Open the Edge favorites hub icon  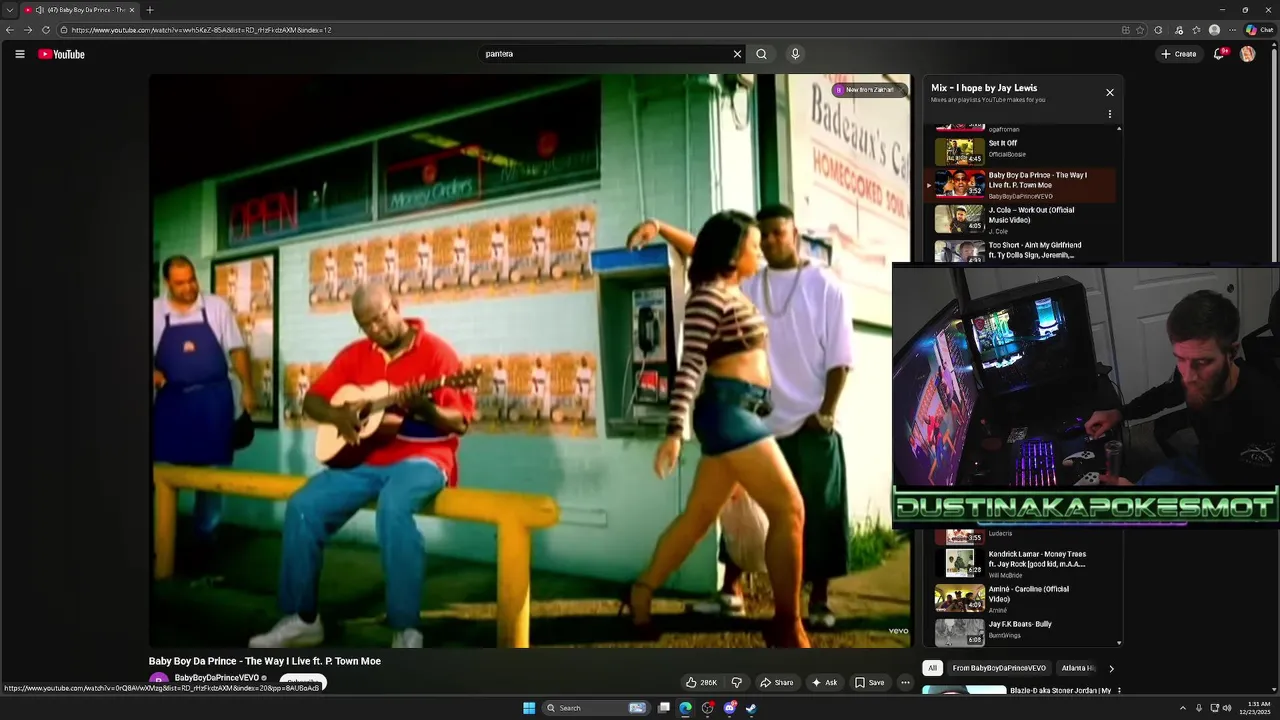[1196, 30]
